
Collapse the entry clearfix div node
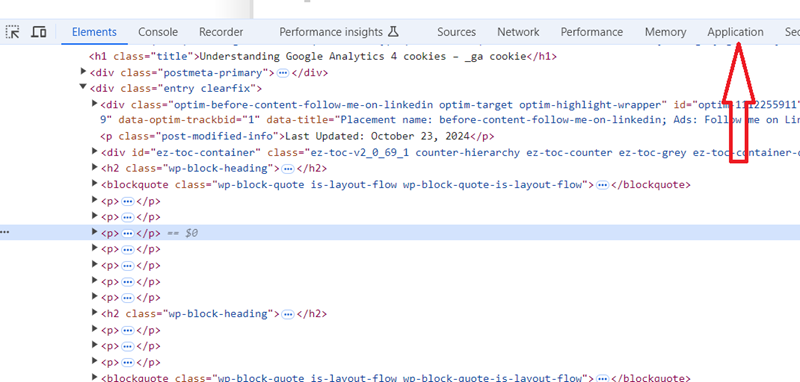[83, 87]
